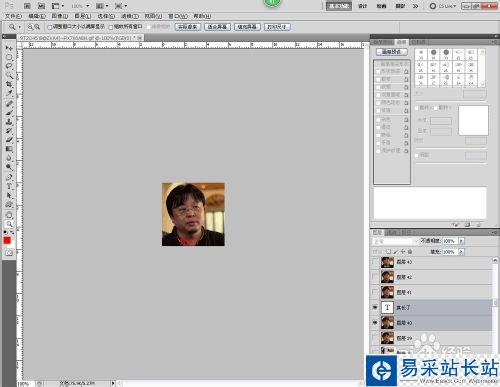Select the Blur tool
This screenshot has height=387, width=500.
coord(9,158)
